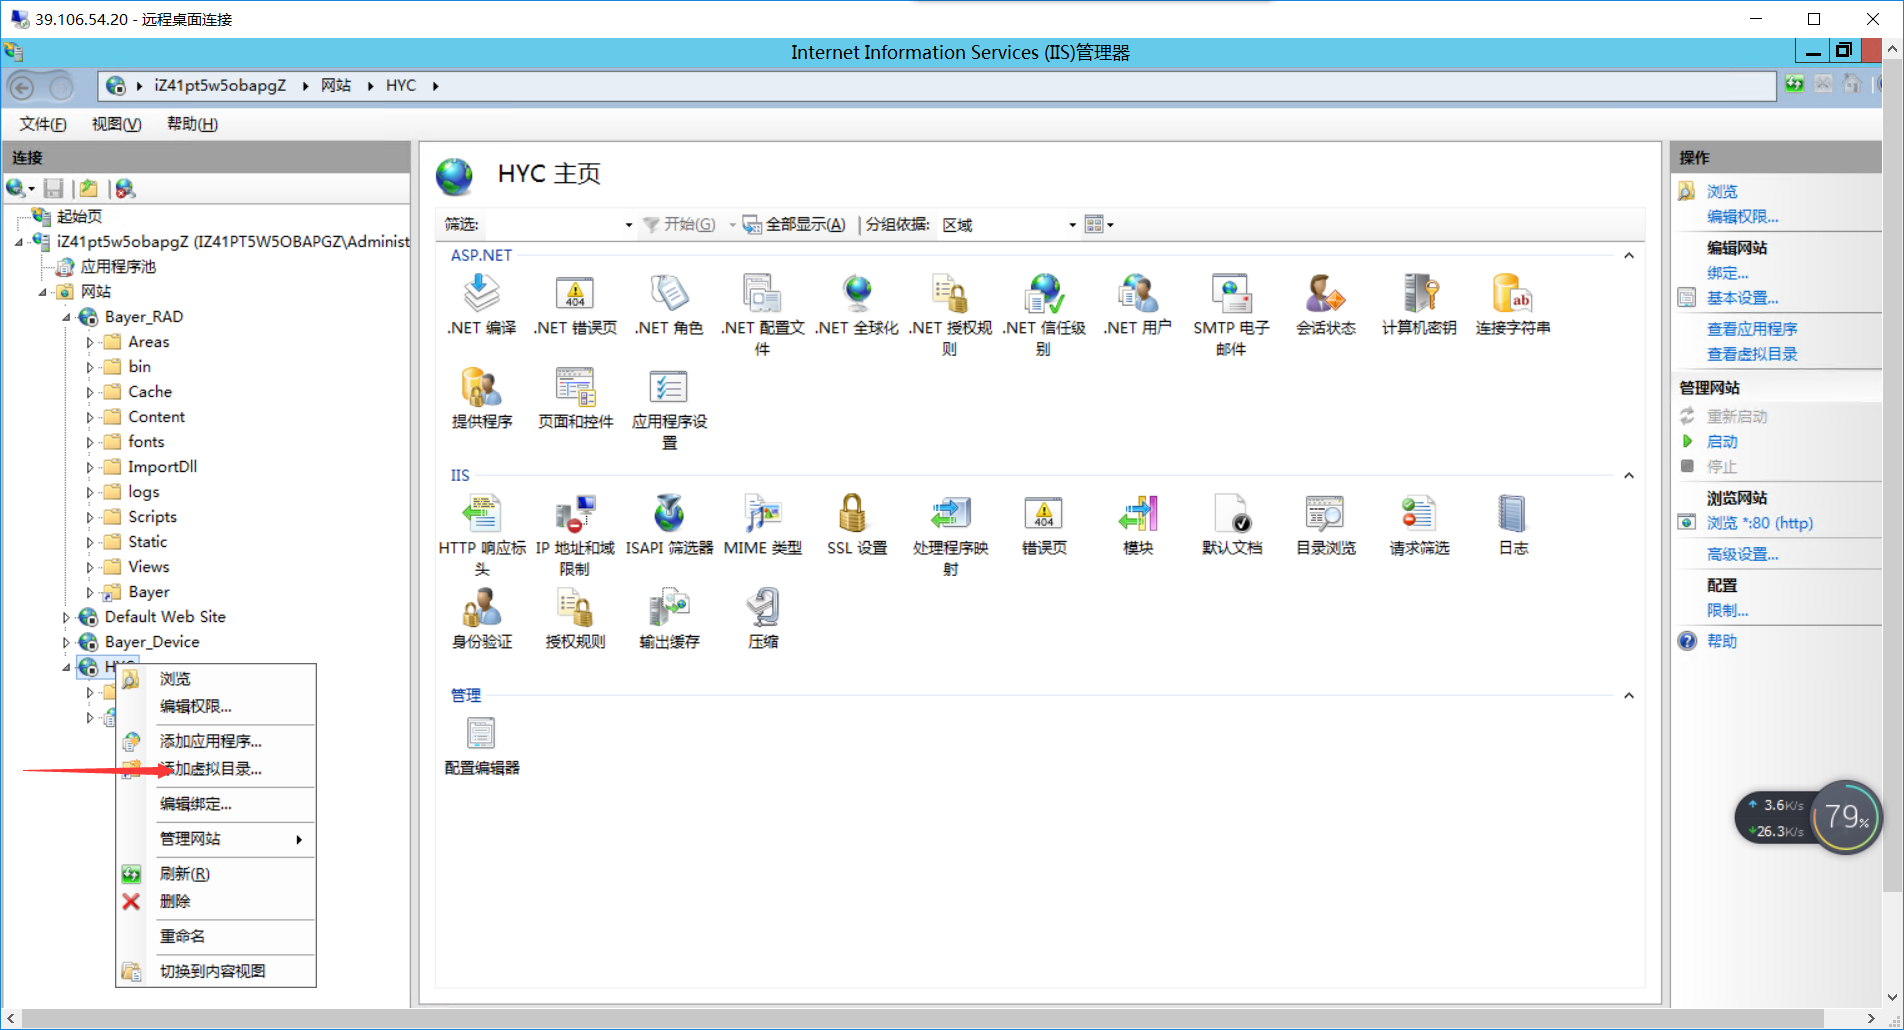
Task: Open 默认文档 settings icon
Action: (x=1231, y=515)
